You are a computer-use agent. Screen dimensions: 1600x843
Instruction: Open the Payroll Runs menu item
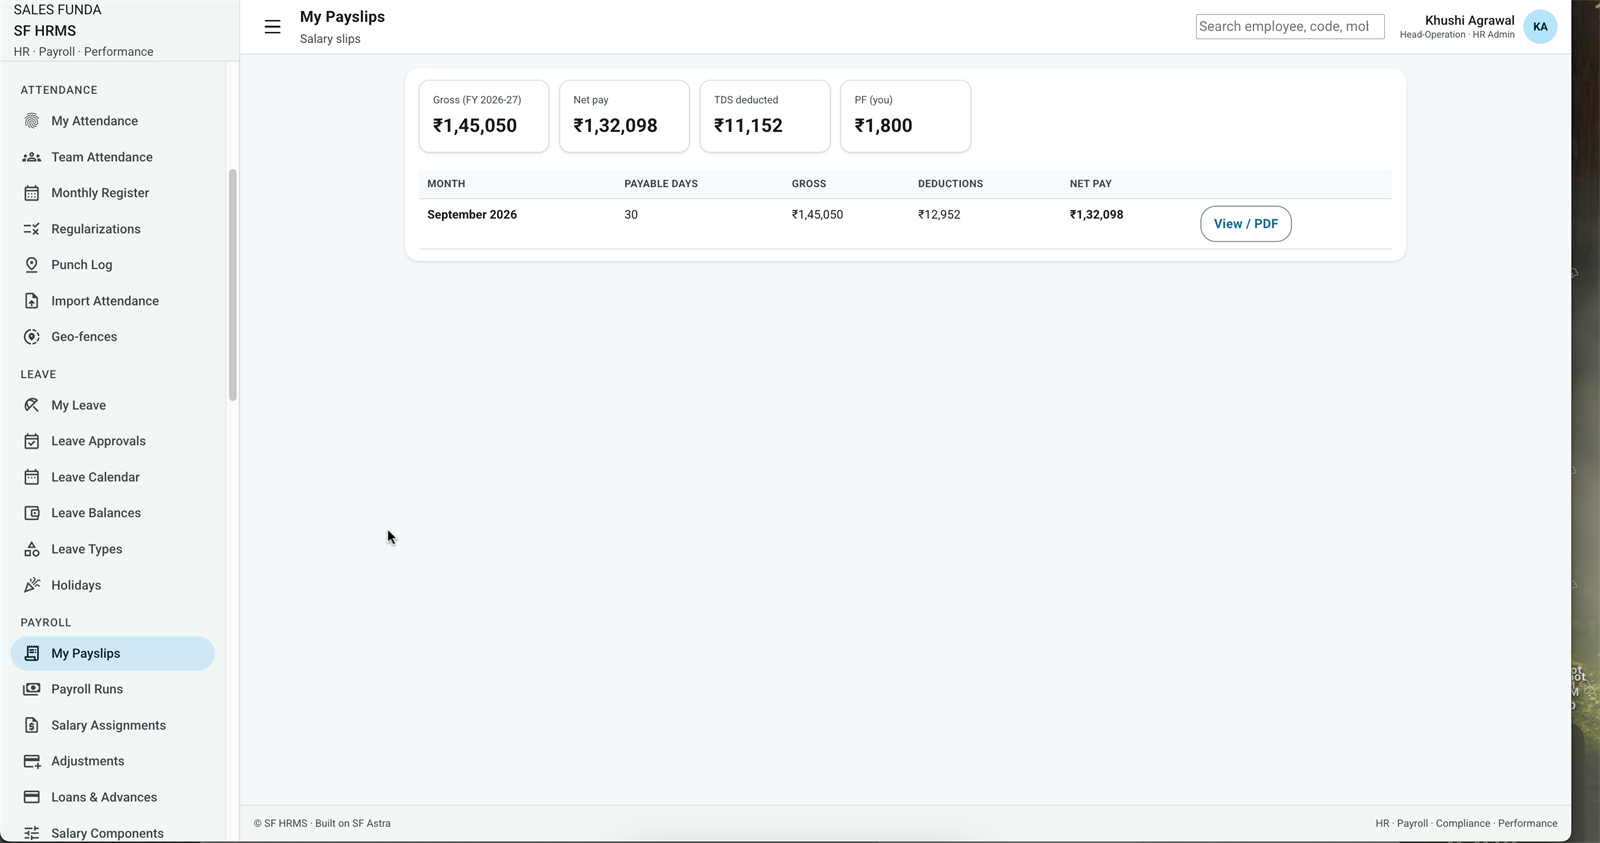[x=113, y=689]
